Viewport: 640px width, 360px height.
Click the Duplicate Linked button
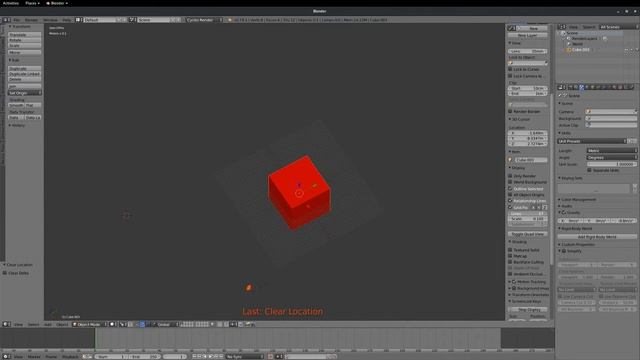(24, 74)
